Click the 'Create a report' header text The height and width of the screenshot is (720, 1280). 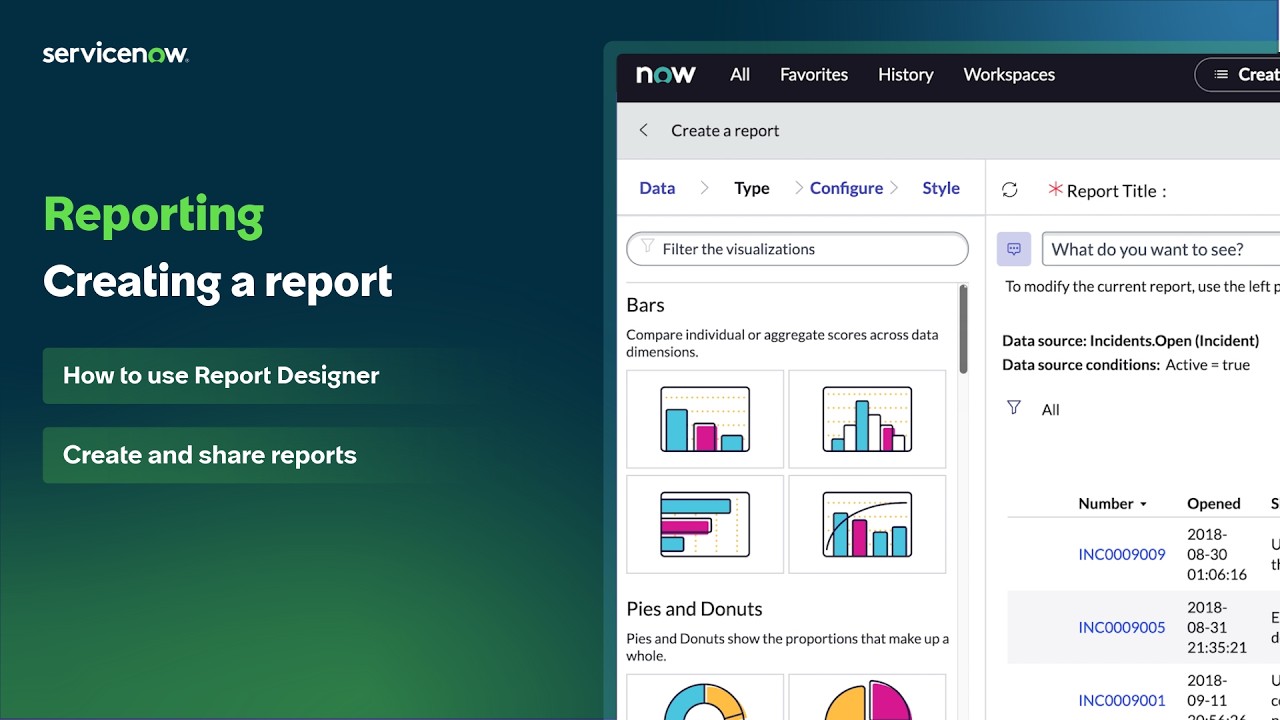(x=725, y=130)
